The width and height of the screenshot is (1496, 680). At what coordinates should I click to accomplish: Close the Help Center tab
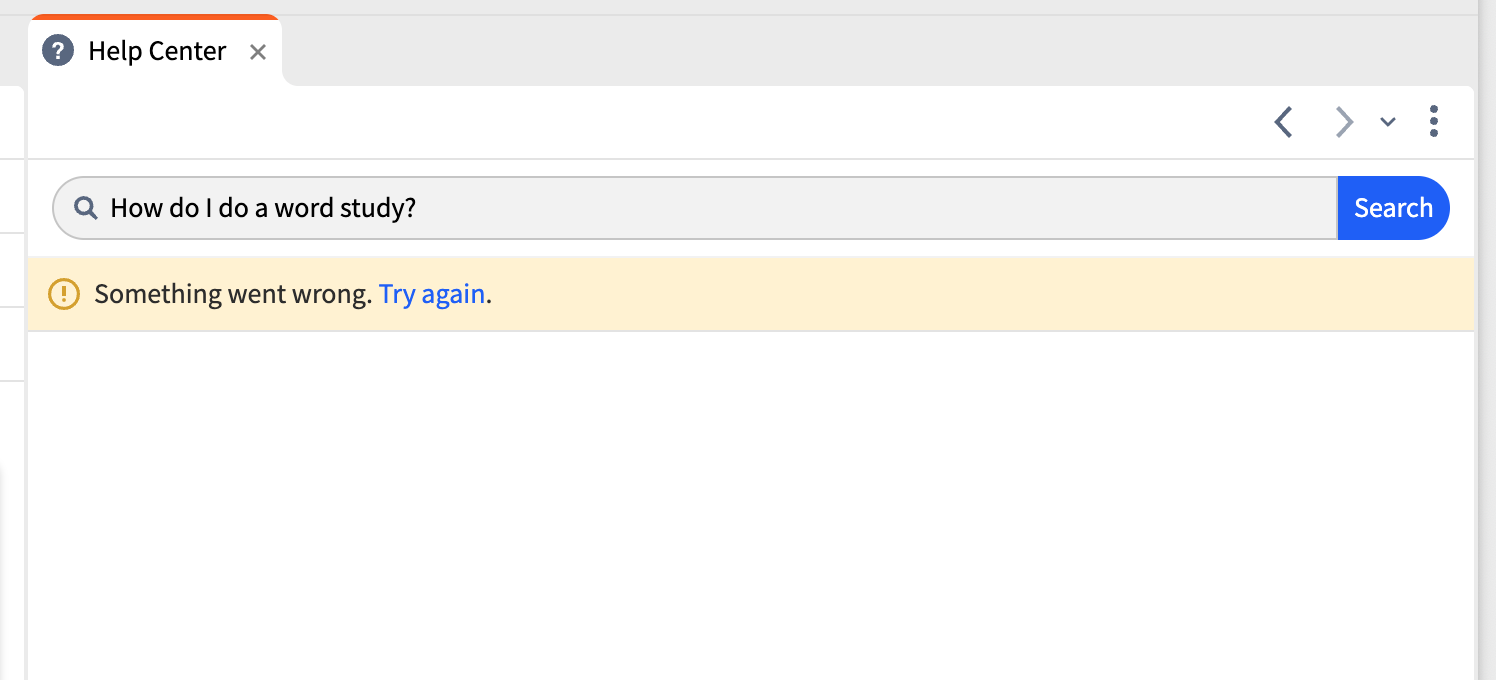click(258, 52)
